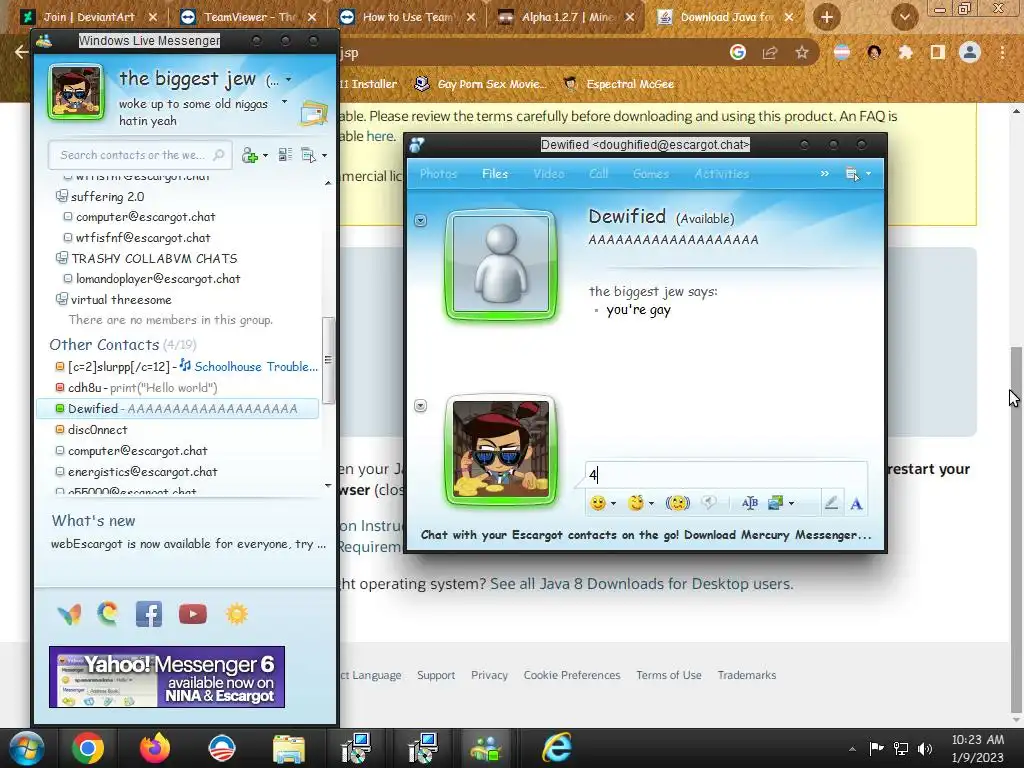Open Internet Explorer from the taskbar
Image resolution: width=1024 pixels, height=768 pixels.
(x=556, y=748)
